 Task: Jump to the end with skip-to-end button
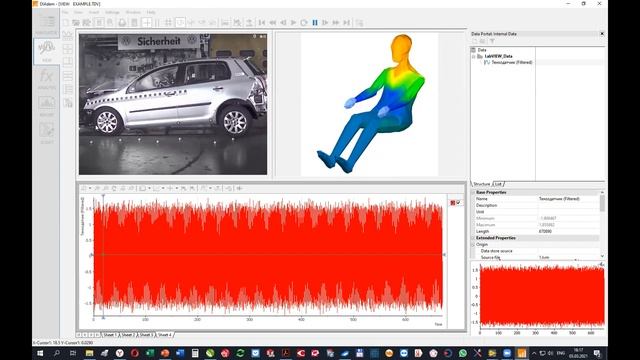pos(347,22)
